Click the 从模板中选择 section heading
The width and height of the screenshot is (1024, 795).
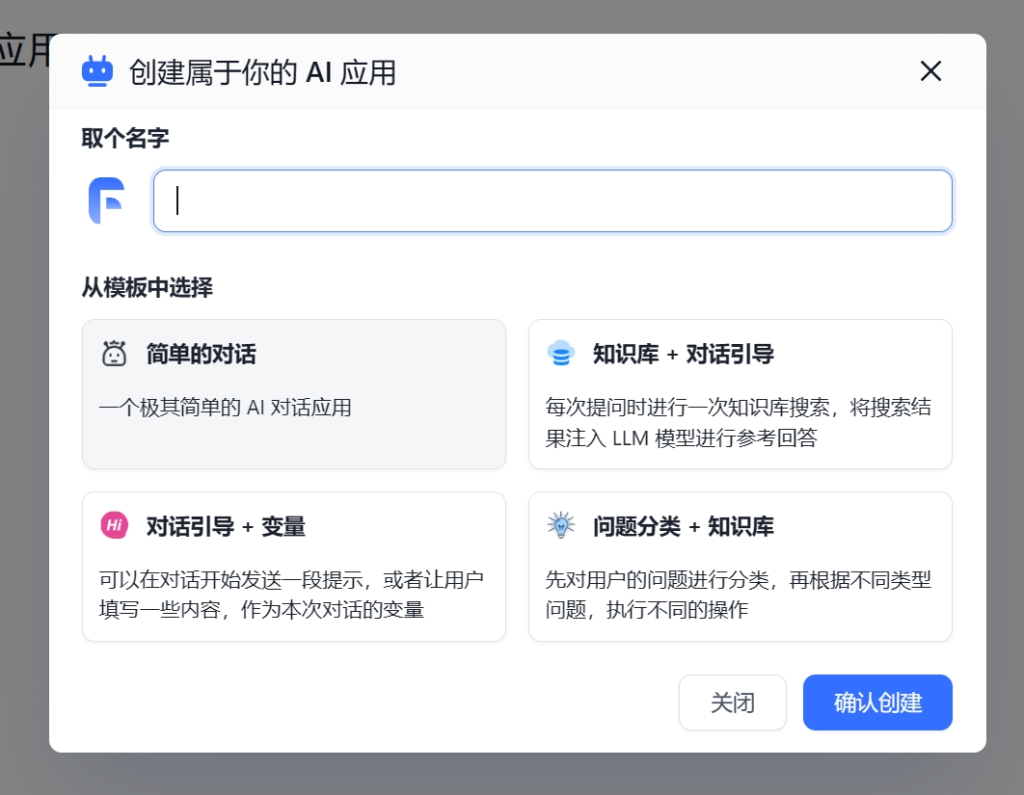pyautogui.click(x=147, y=288)
